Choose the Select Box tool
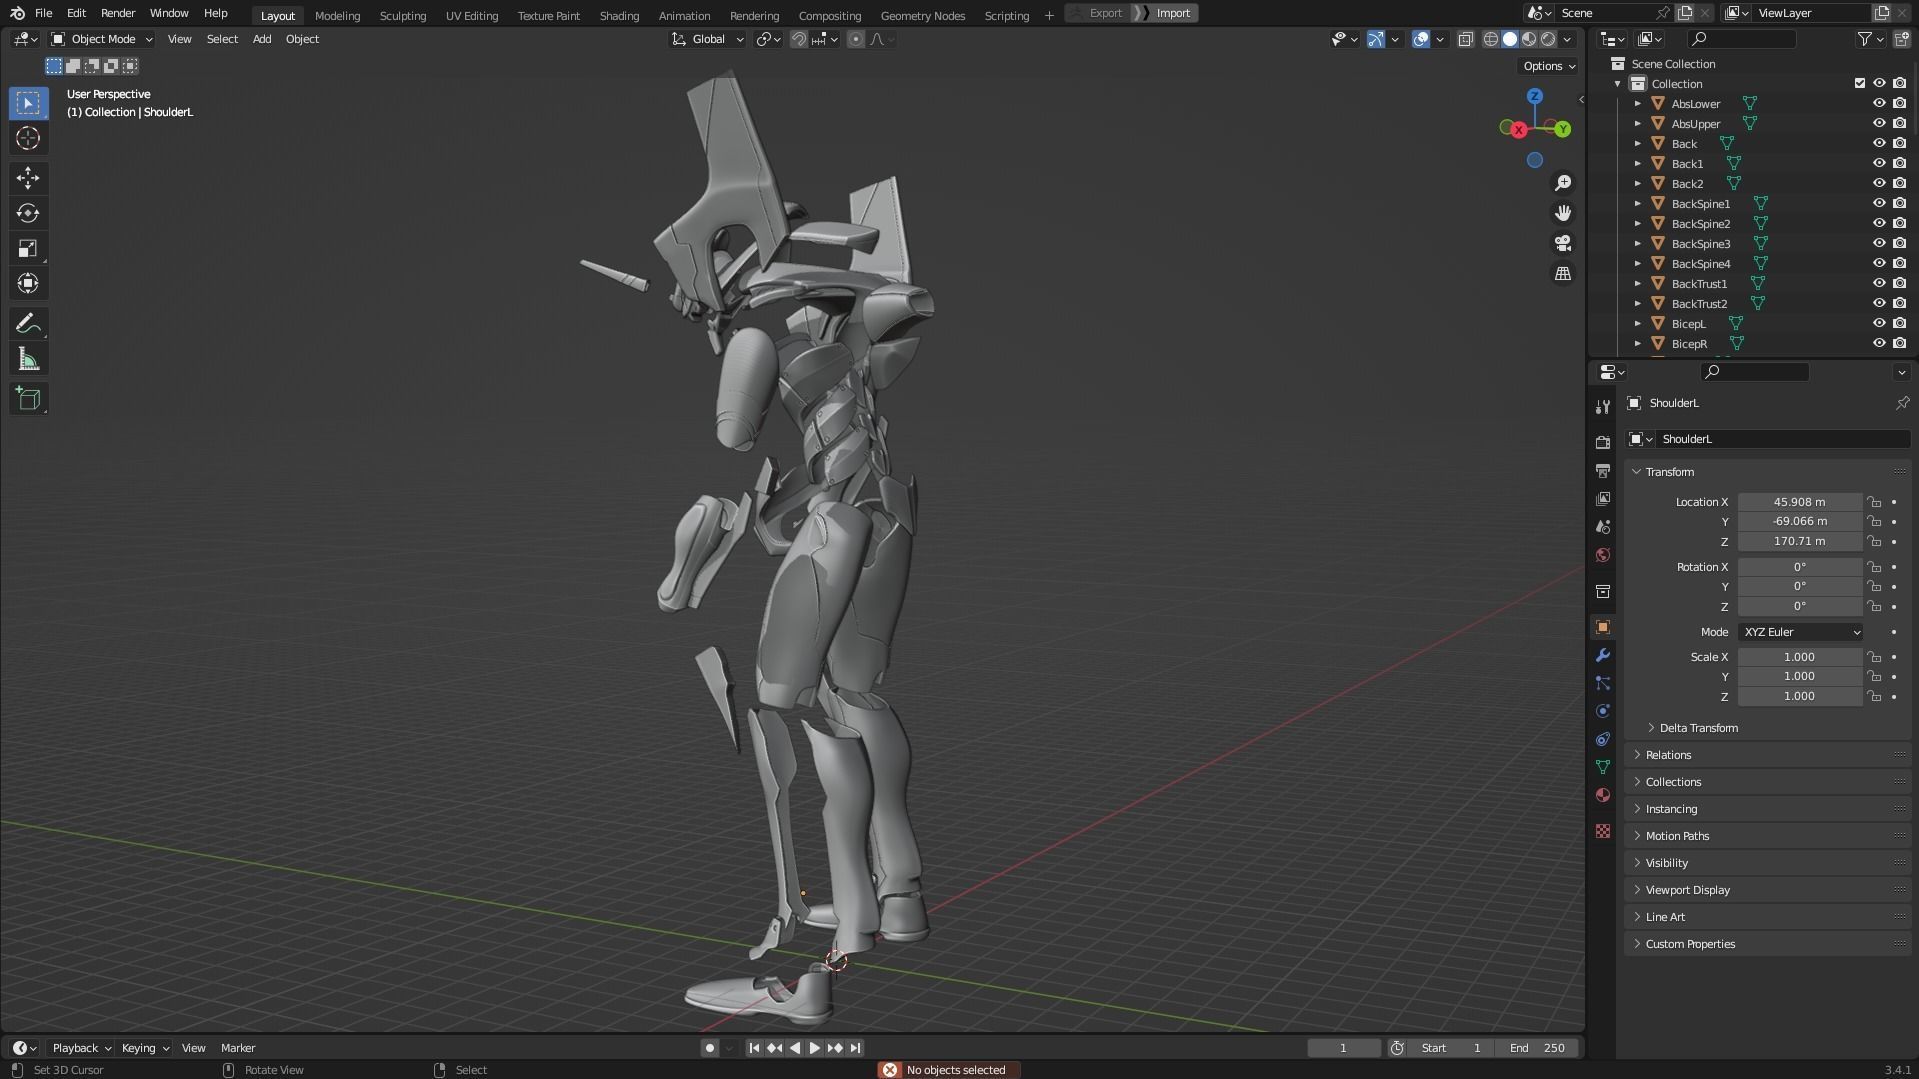Screen dimensions: 1919x1079 coord(28,103)
